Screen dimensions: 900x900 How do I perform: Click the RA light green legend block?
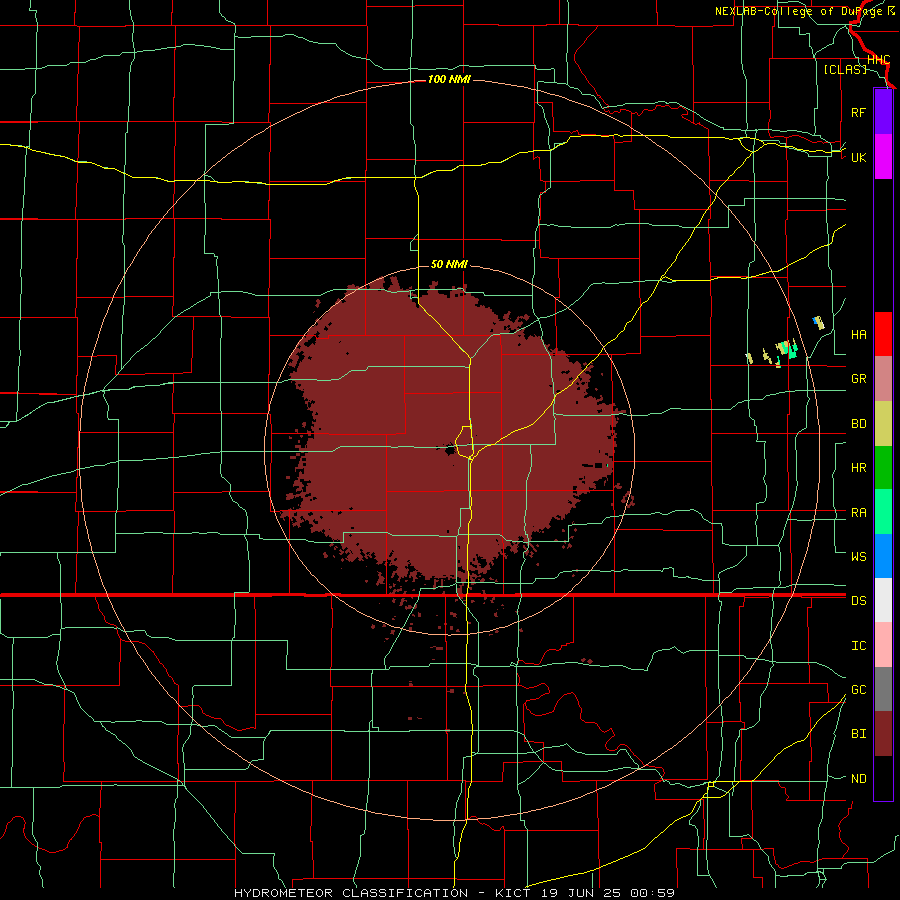[883, 512]
